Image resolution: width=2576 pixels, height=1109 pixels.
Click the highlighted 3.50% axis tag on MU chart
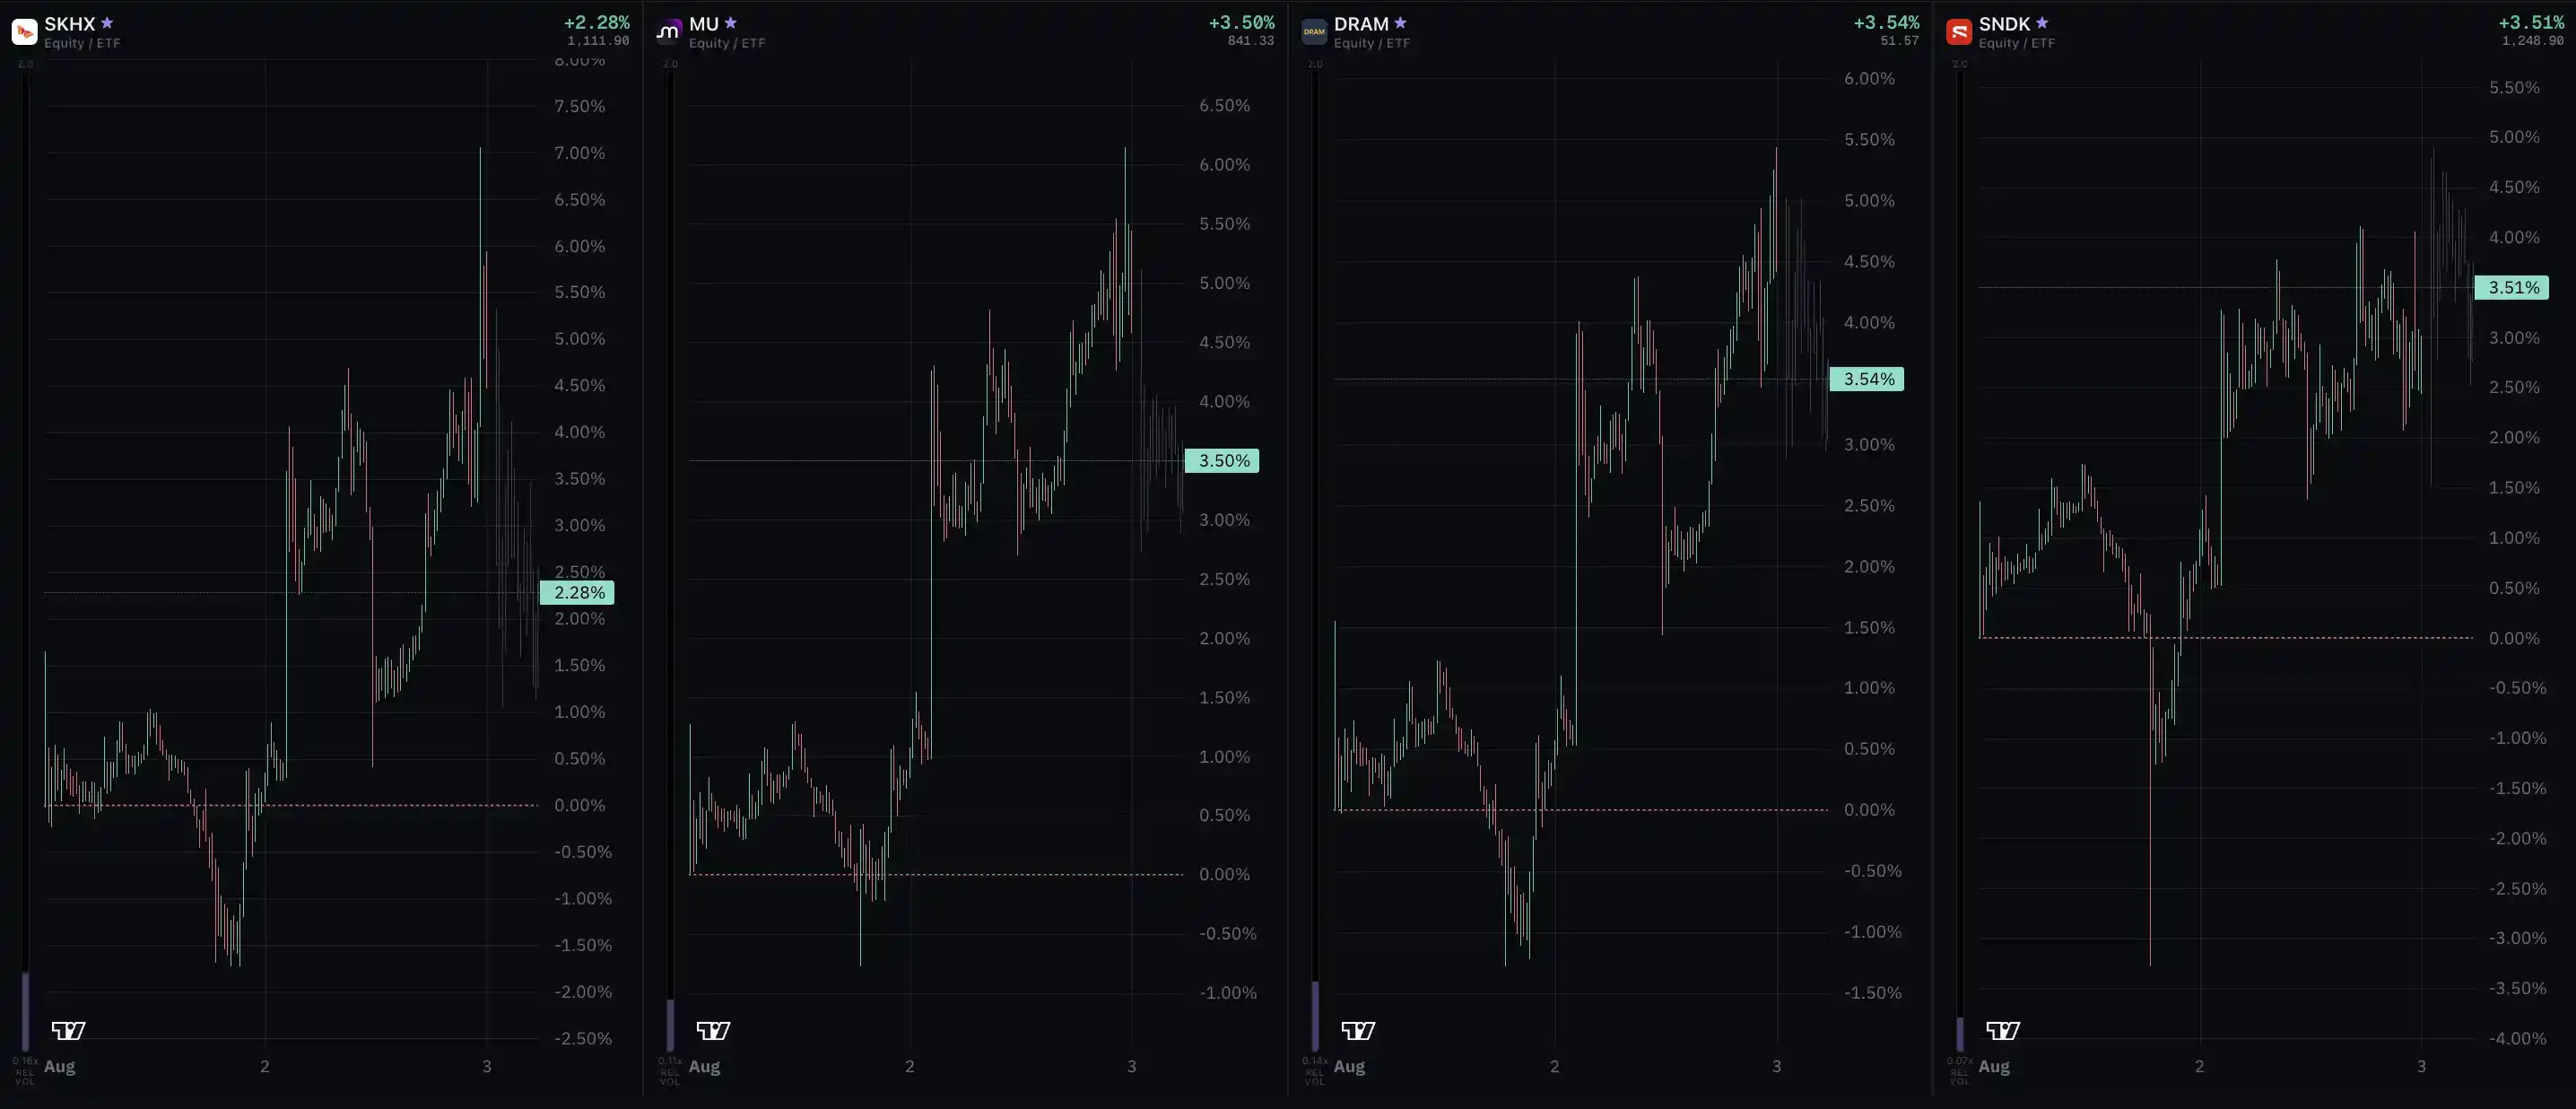click(1222, 461)
